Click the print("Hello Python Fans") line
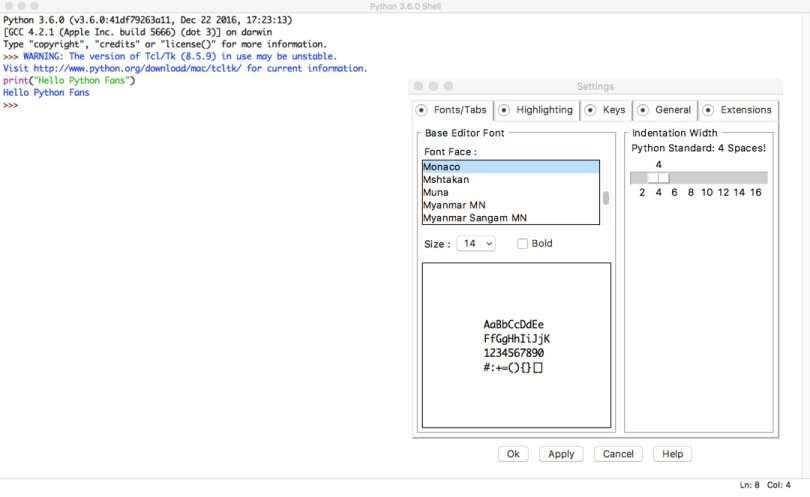Screen dimensions: 810x497 tap(69, 81)
